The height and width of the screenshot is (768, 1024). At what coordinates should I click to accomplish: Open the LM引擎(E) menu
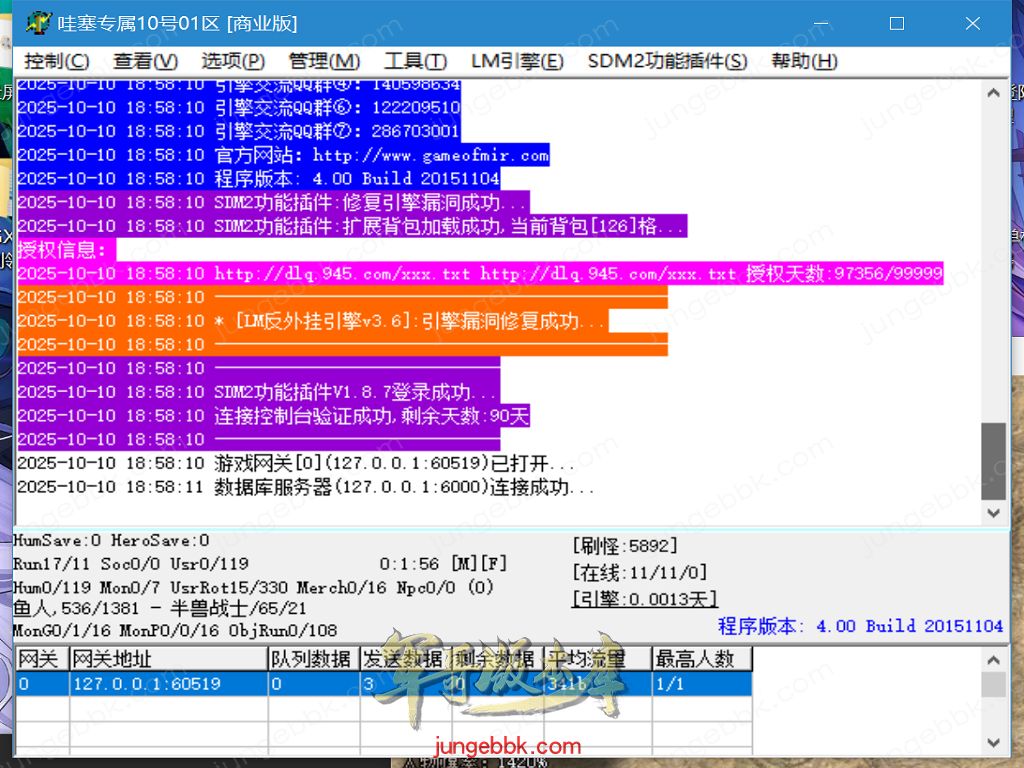click(x=517, y=61)
